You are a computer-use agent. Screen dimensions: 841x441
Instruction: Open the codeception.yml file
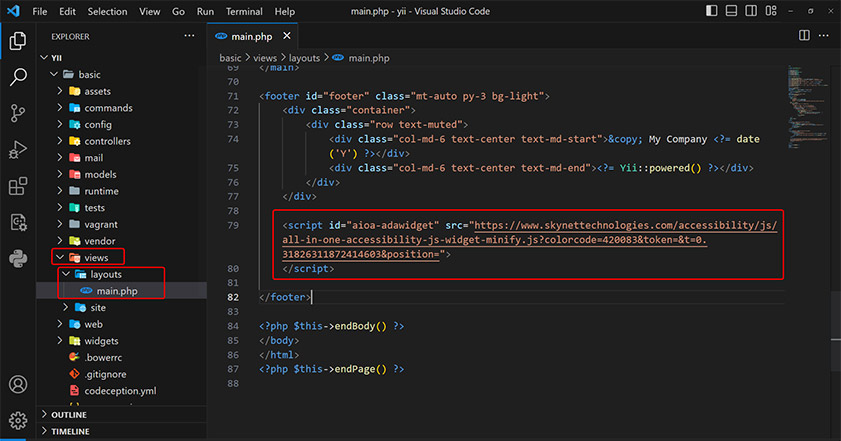coord(121,390)
